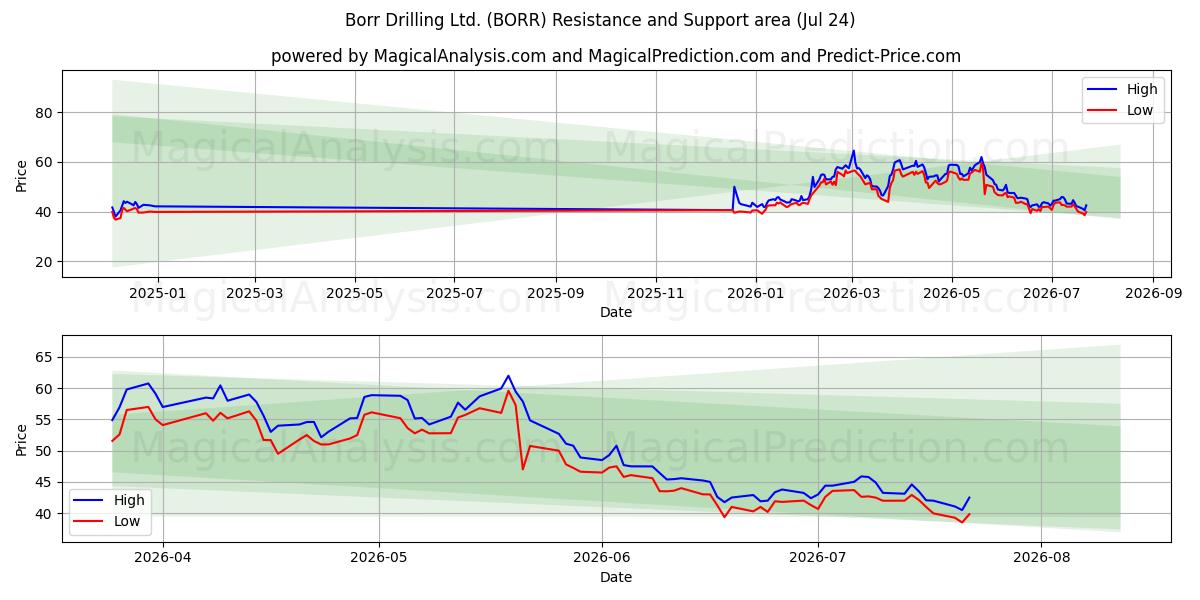Viewport: 1200px width, 600px height.
Task: Click the blue line sample in top legend
Action: pyautogui.click(x=1103, y=90)
